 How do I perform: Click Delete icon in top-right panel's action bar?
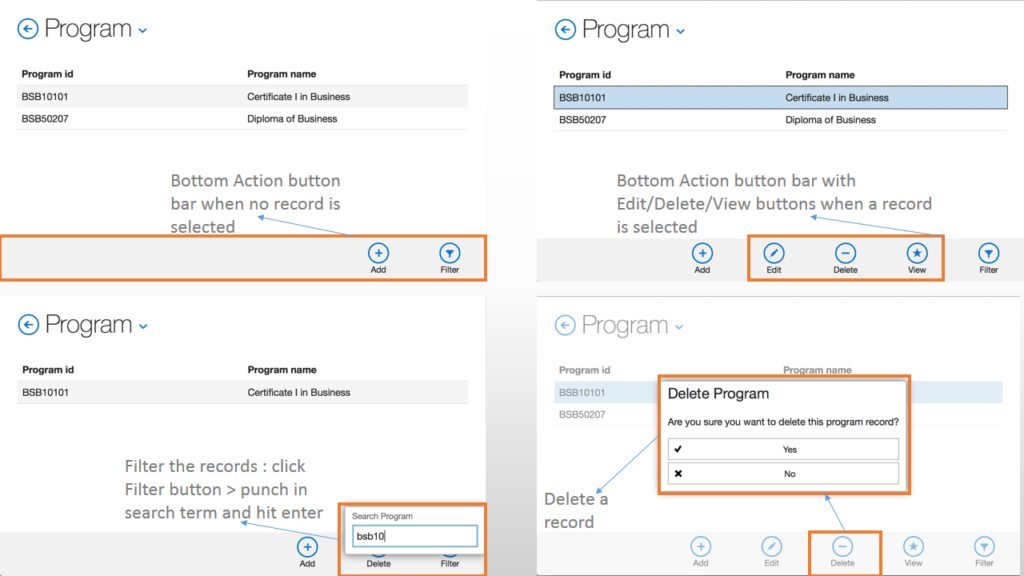[845, 254]
